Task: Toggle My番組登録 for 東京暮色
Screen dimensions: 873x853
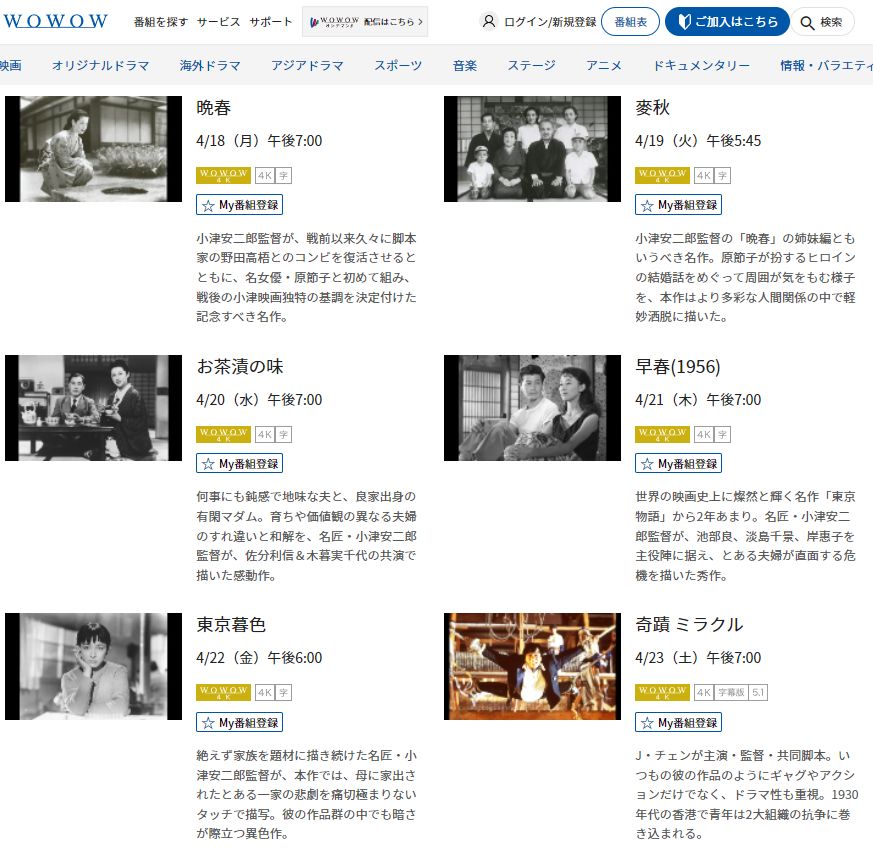Action: tap(239, 722)
